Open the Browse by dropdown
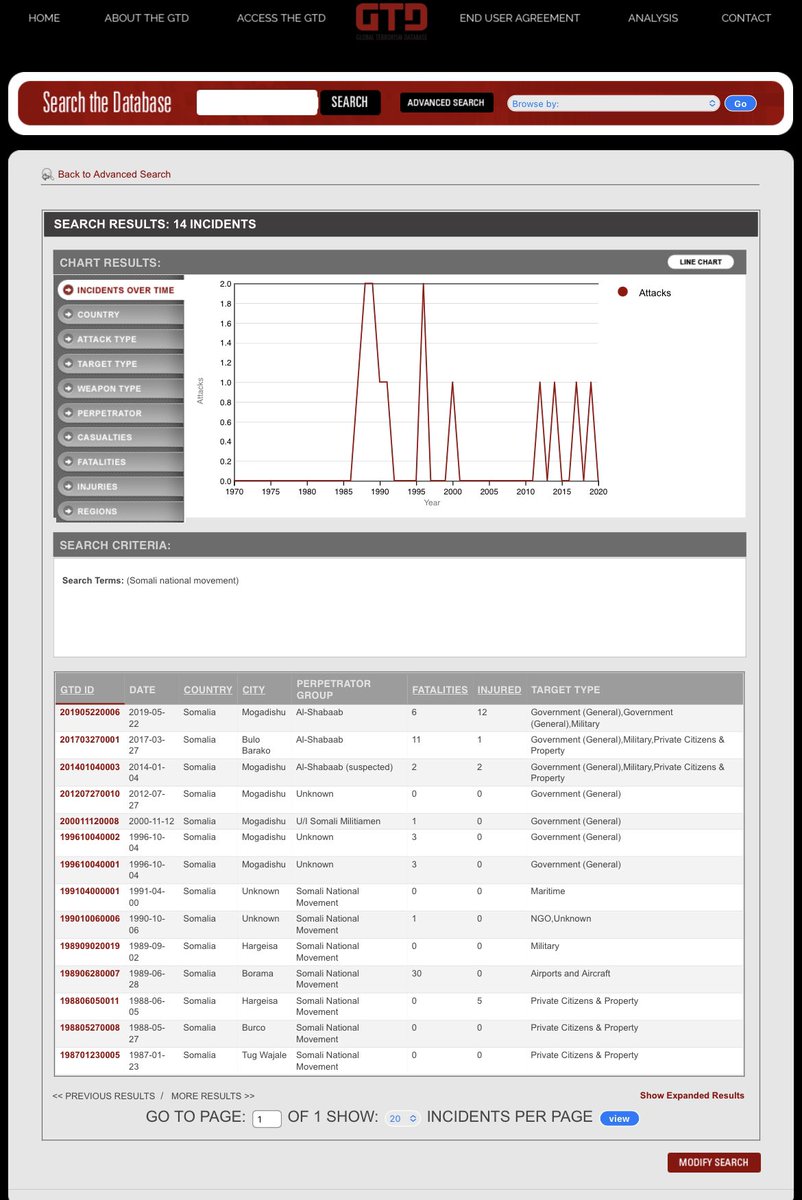Viewport: 802px width, 1200px height. [613, 103]
